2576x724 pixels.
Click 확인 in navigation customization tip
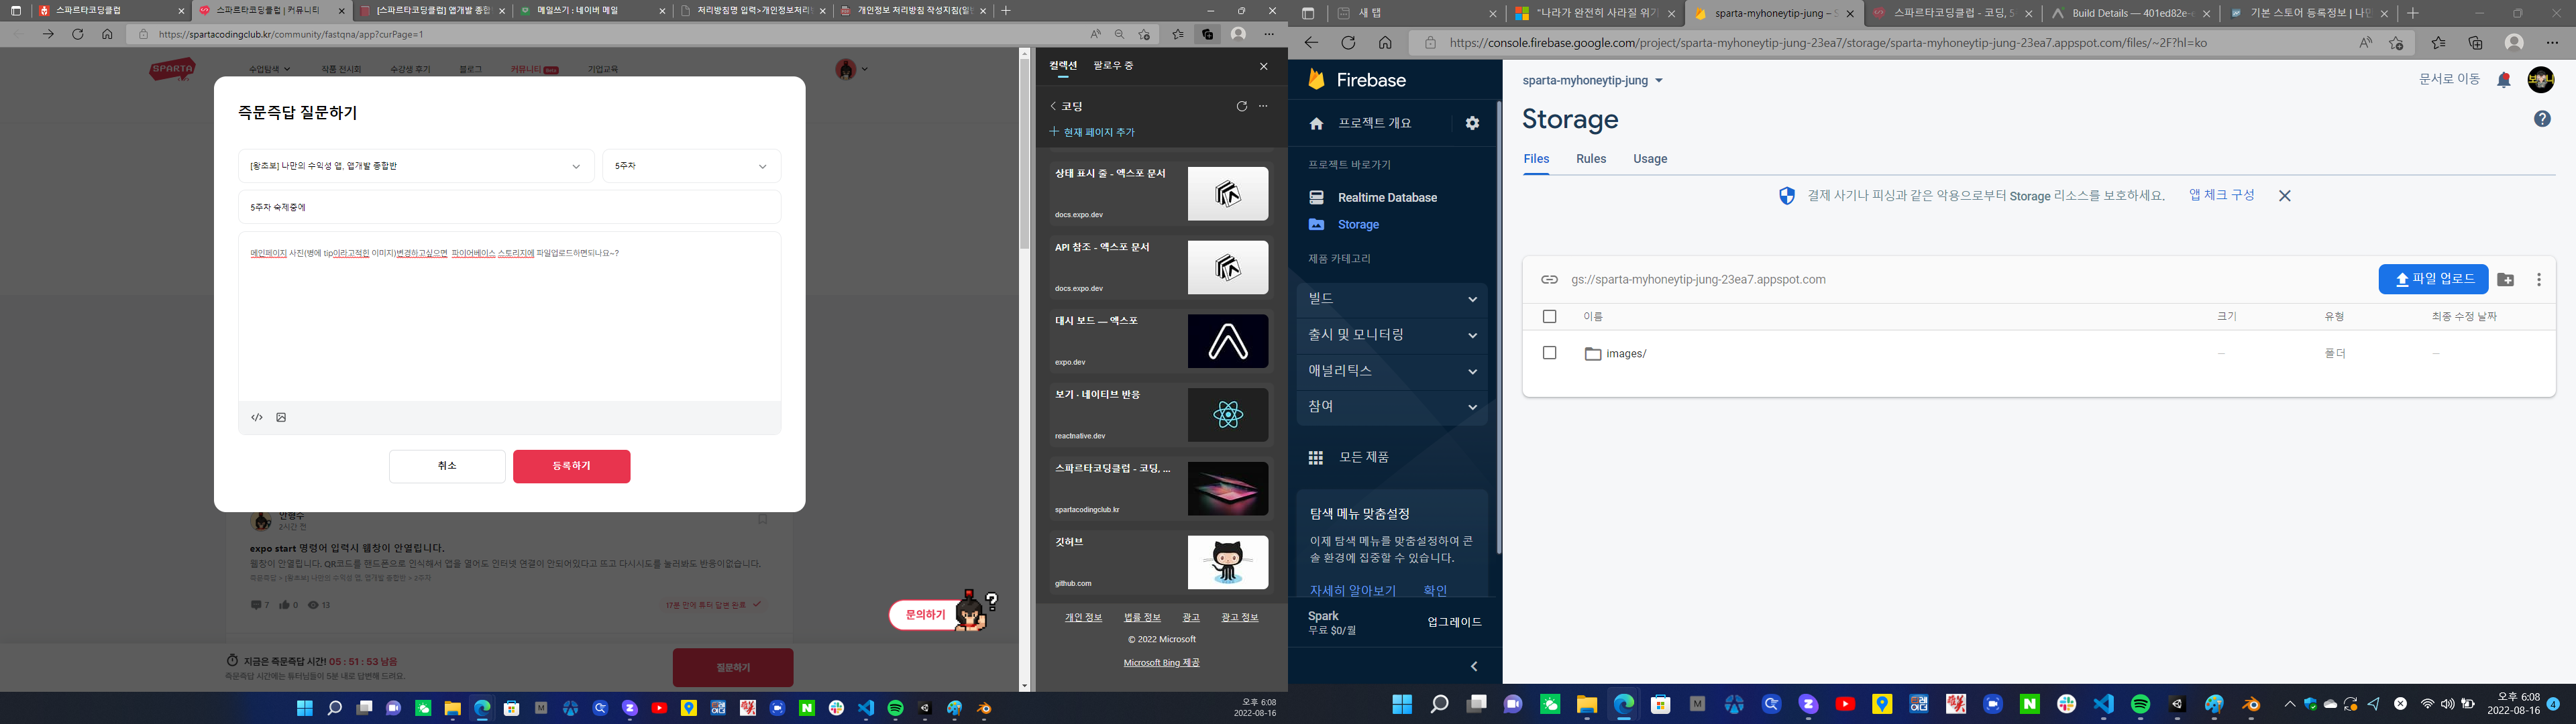pos(1435,591)
